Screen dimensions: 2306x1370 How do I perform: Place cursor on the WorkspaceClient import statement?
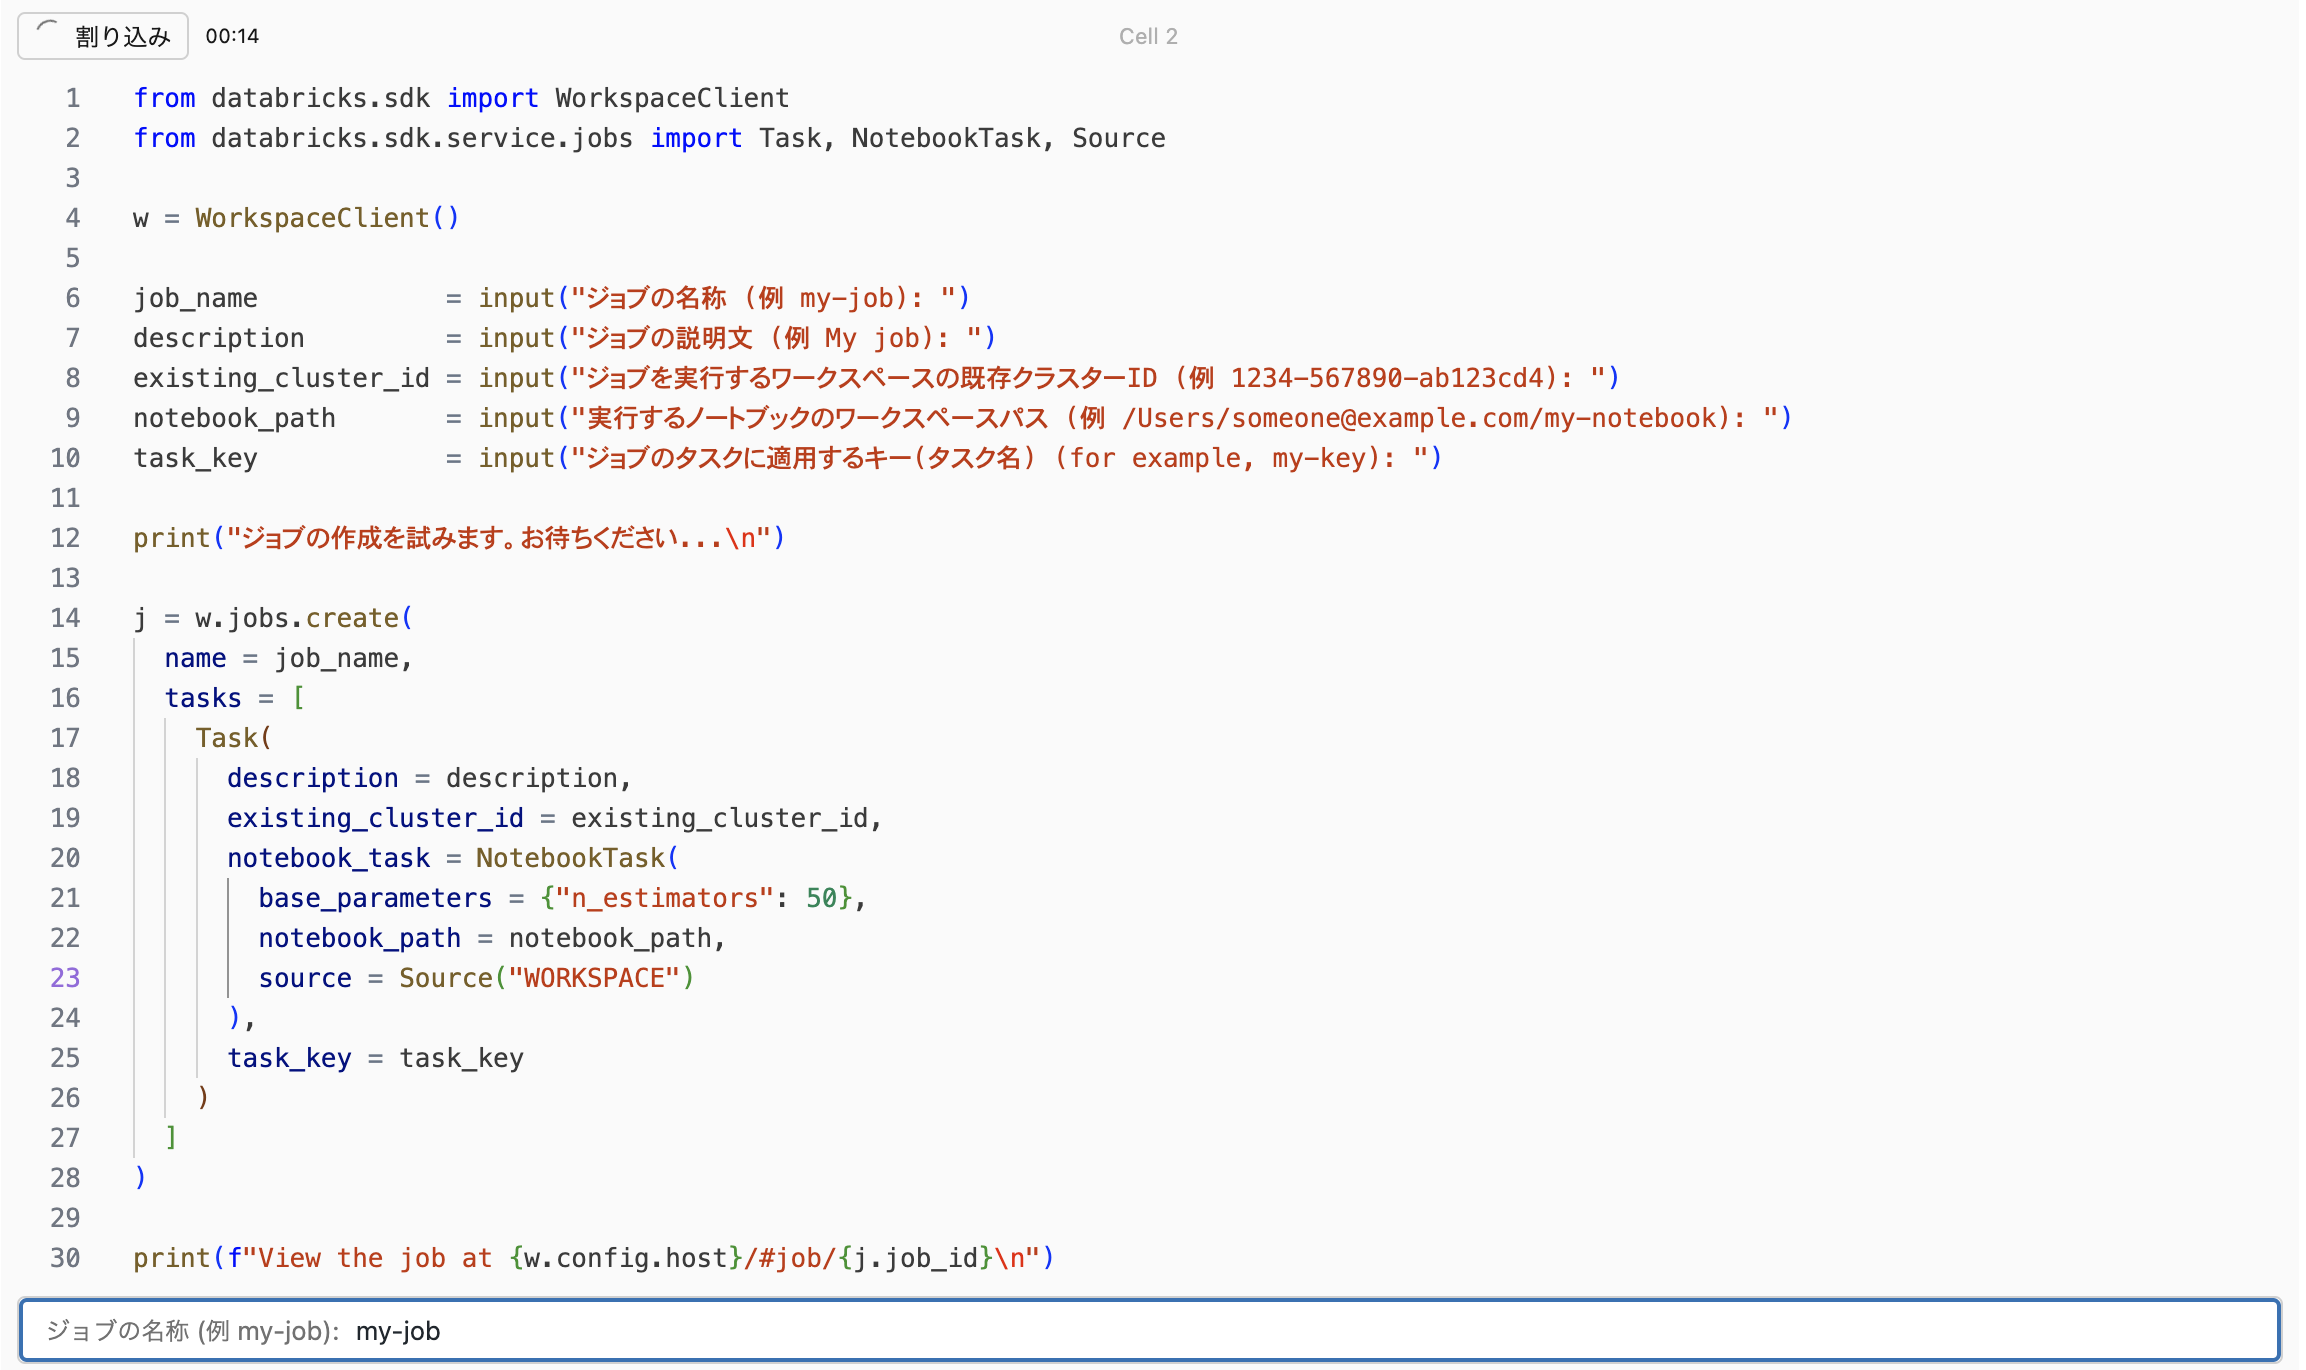click(460, 97)
